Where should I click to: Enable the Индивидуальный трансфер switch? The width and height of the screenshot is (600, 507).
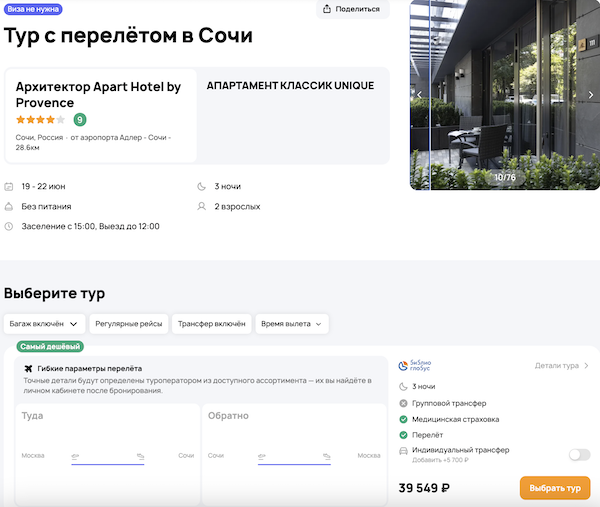(x=579, y=454)
